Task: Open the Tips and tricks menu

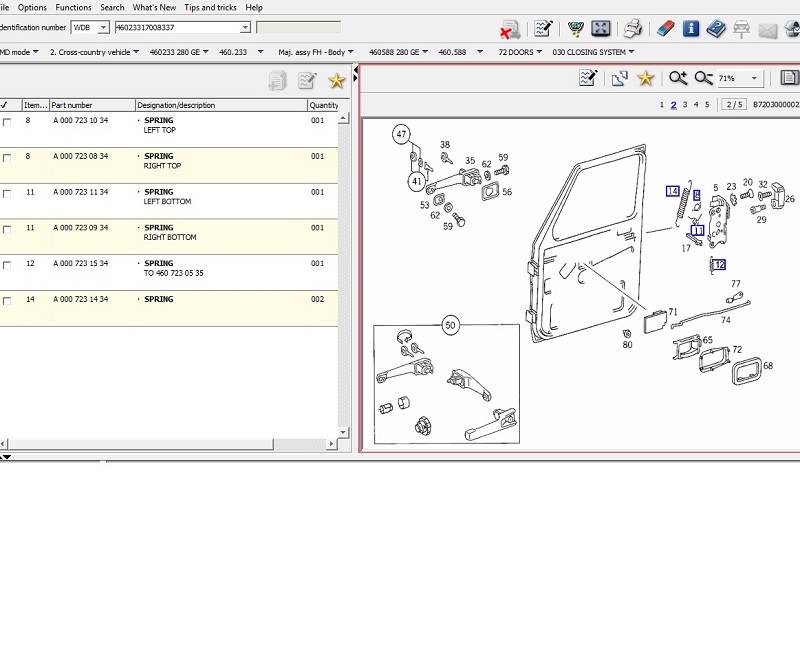Action: click(210, 7)
